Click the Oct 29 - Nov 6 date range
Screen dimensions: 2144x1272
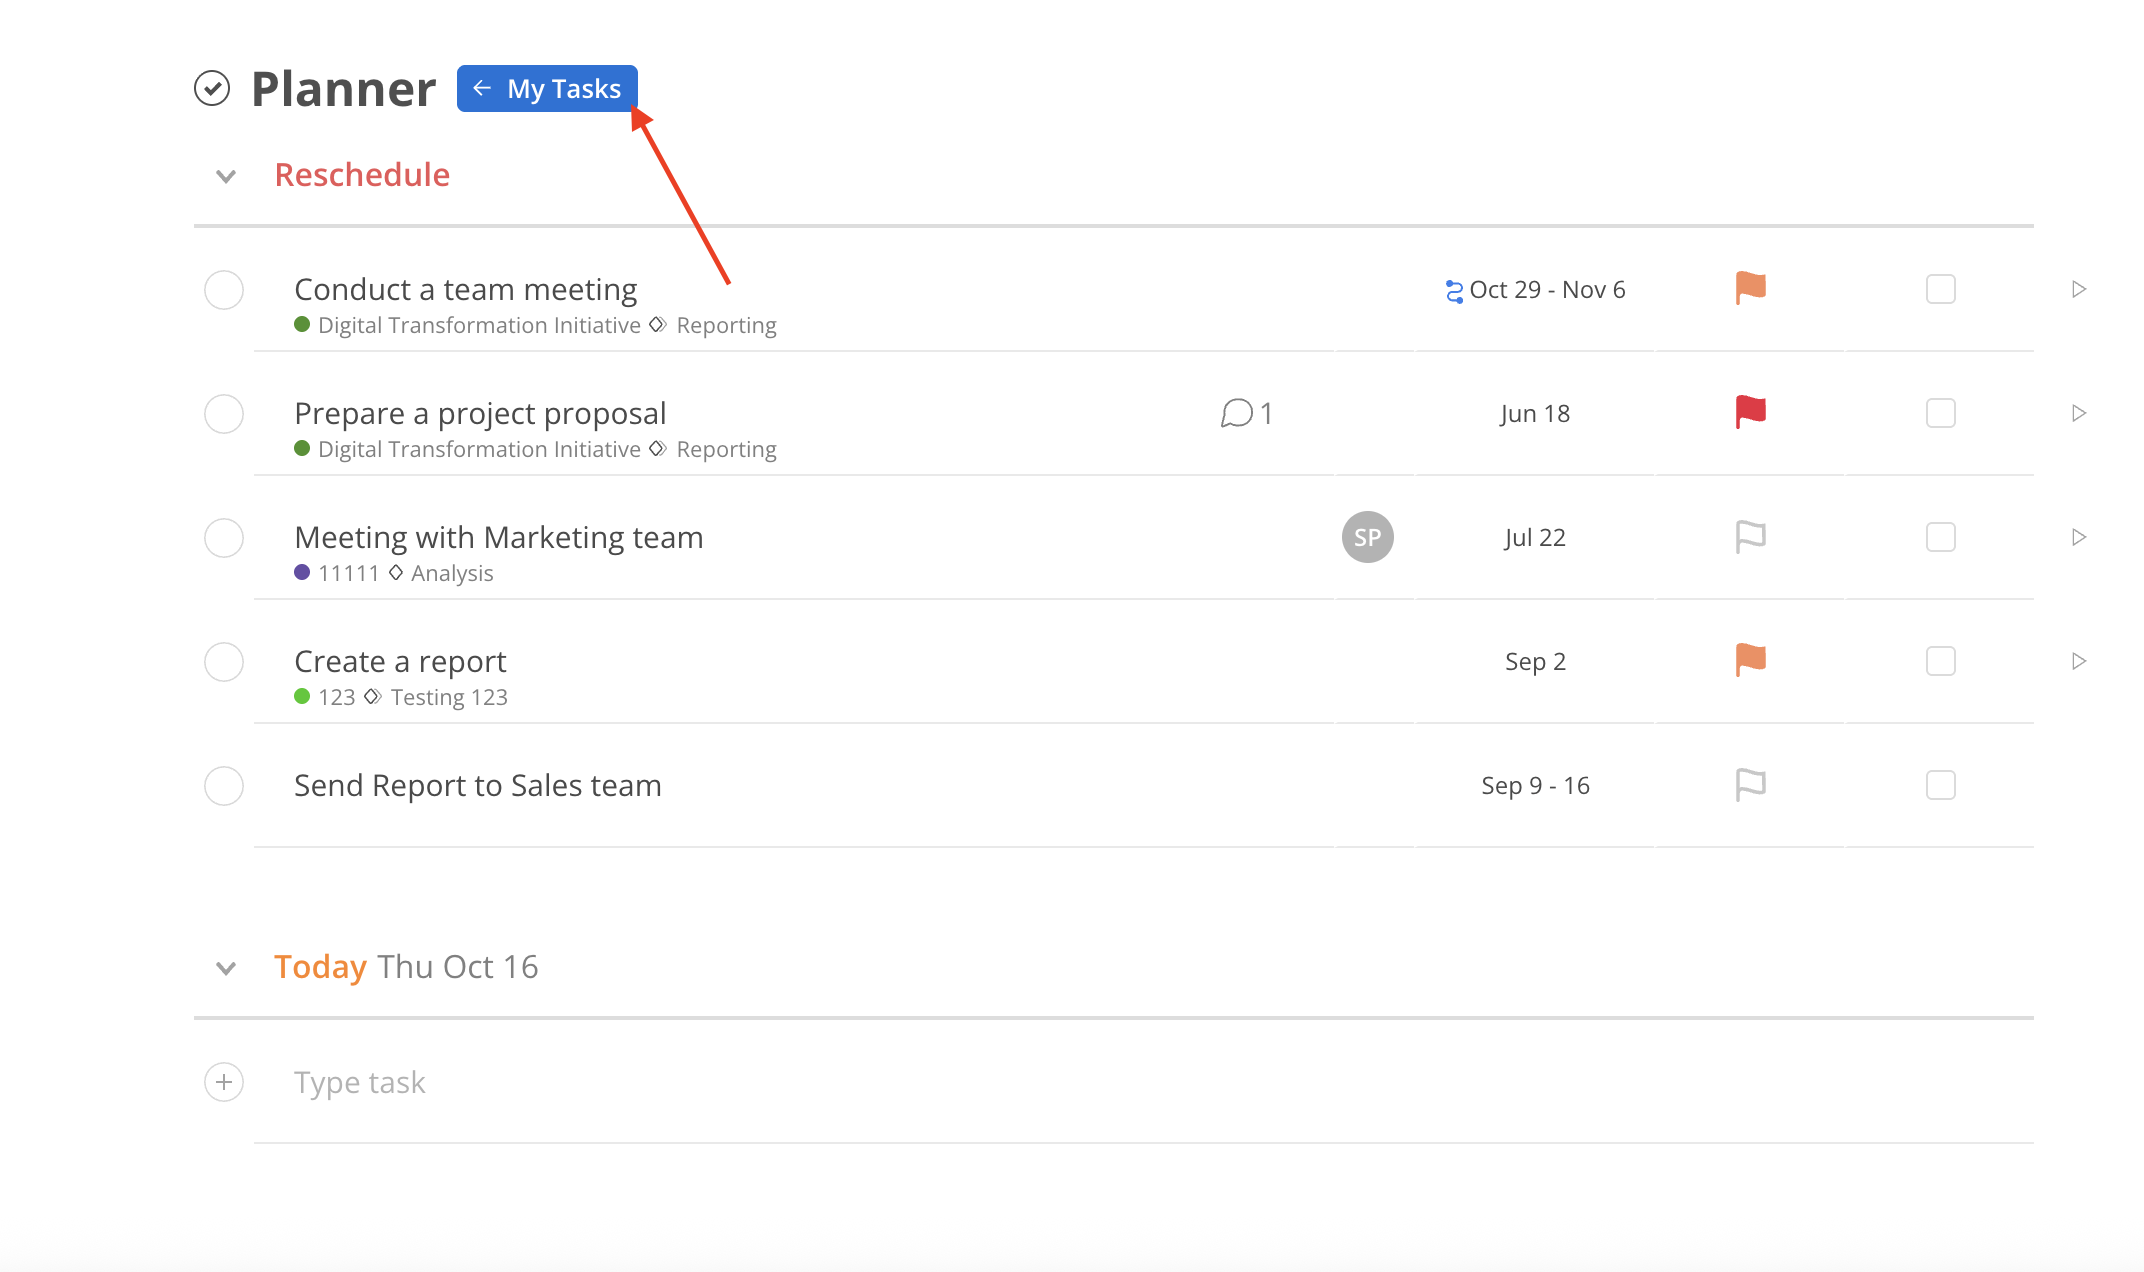point(1546,290)
